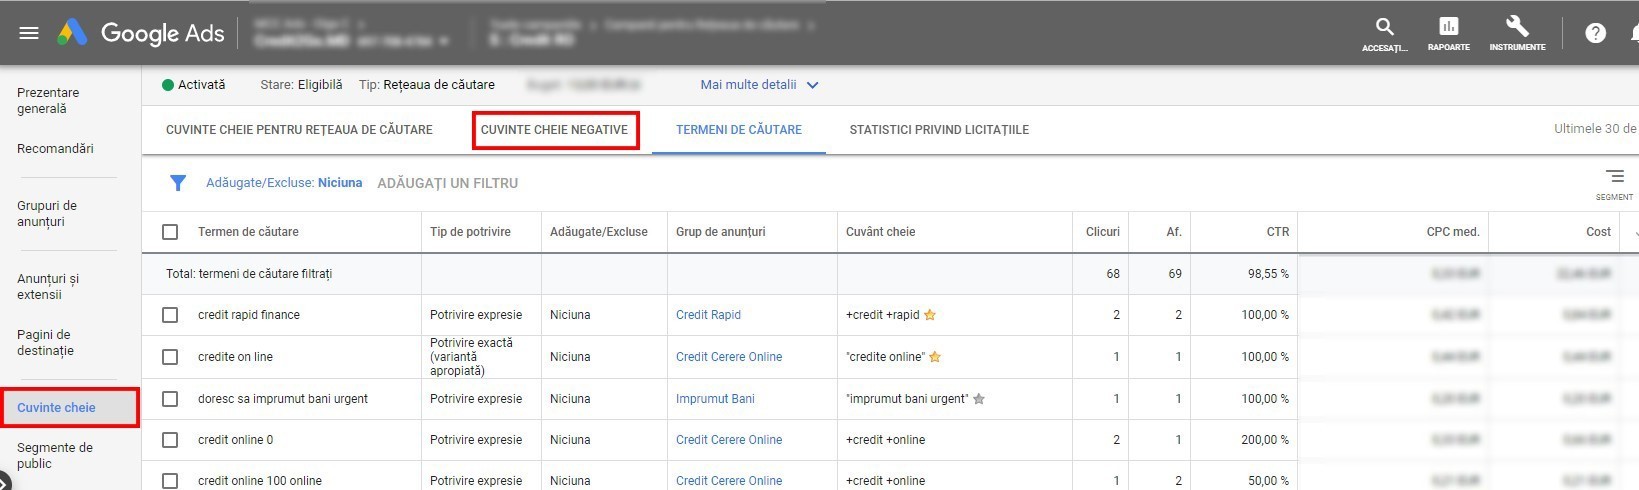Viewport: 1639px width, 490px height.
Task: Open Statistici privind licitațiile tab
Action: (938, 130)
